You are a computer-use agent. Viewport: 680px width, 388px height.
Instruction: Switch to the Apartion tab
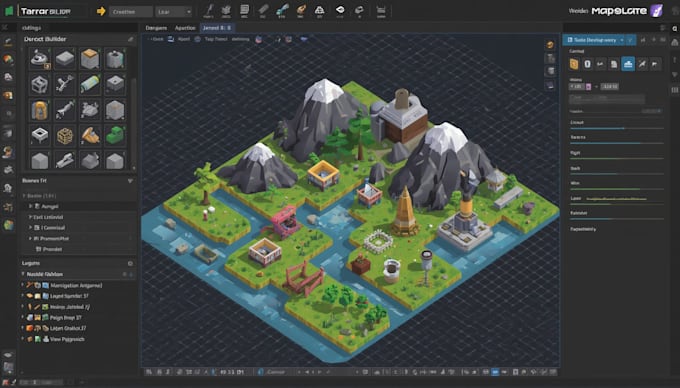(185, 28)
